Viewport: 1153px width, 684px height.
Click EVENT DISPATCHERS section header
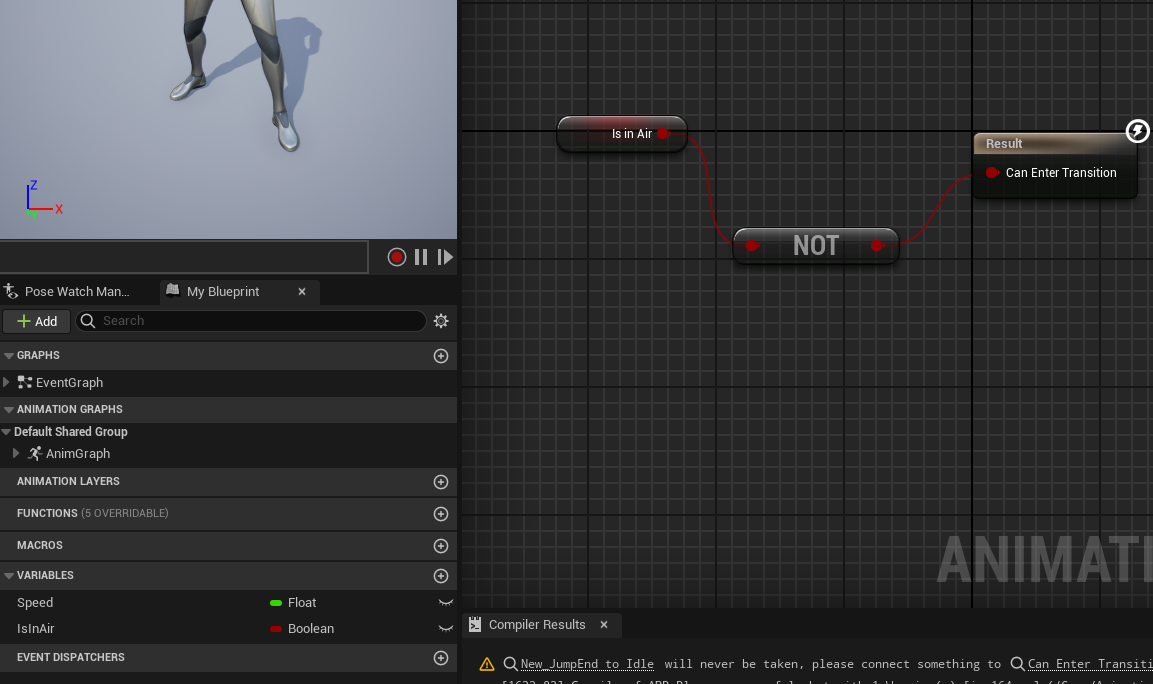click(228, 658)
